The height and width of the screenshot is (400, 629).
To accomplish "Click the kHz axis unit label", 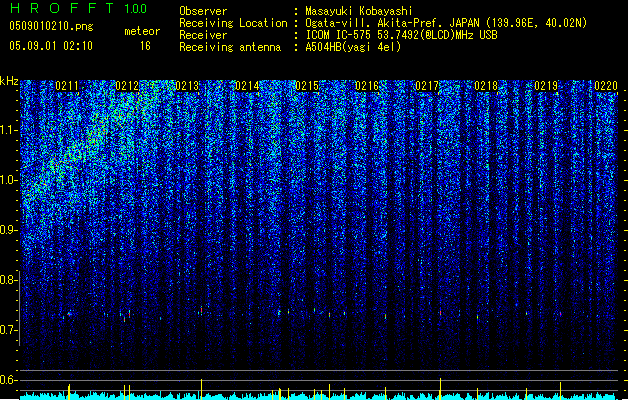I will pyautogui.click(x=9, y=81).
